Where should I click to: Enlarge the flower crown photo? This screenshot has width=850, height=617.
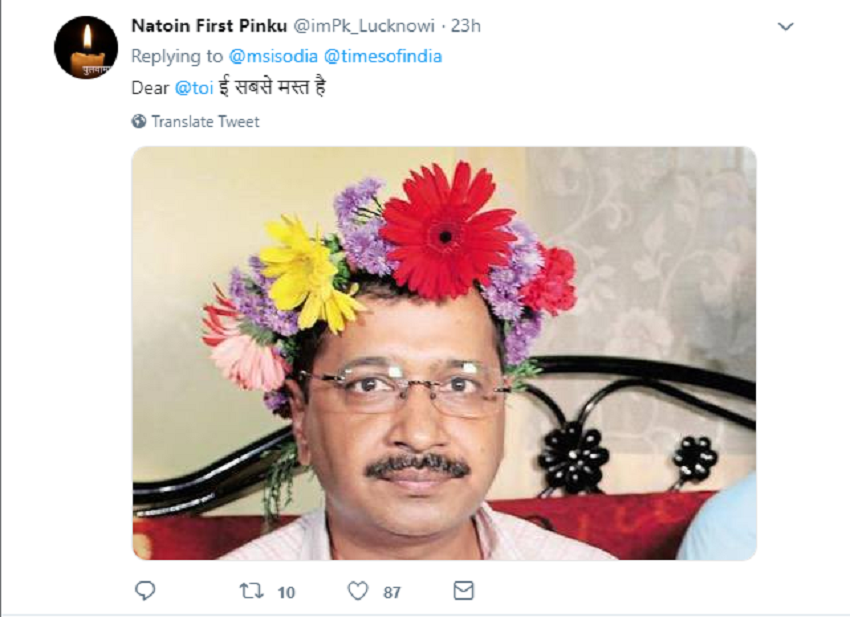444,353
